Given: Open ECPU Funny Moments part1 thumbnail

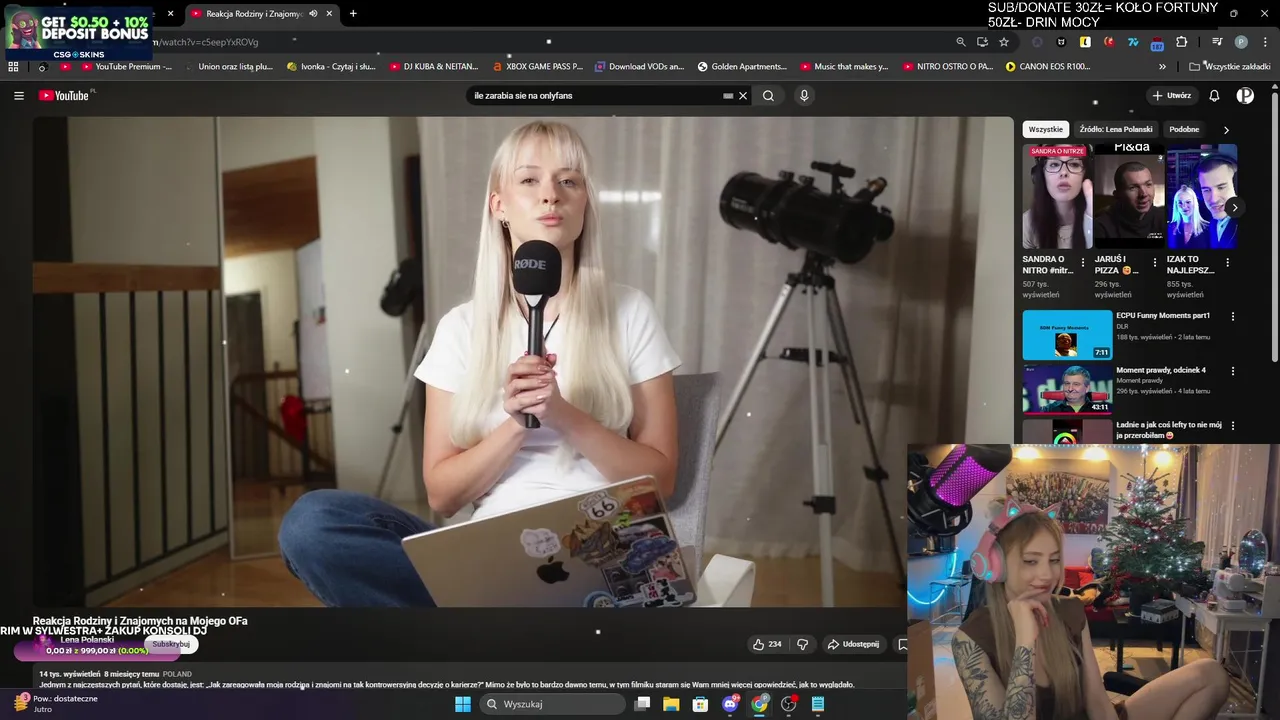Looking at the screenshot, I should click(1067, 335).
